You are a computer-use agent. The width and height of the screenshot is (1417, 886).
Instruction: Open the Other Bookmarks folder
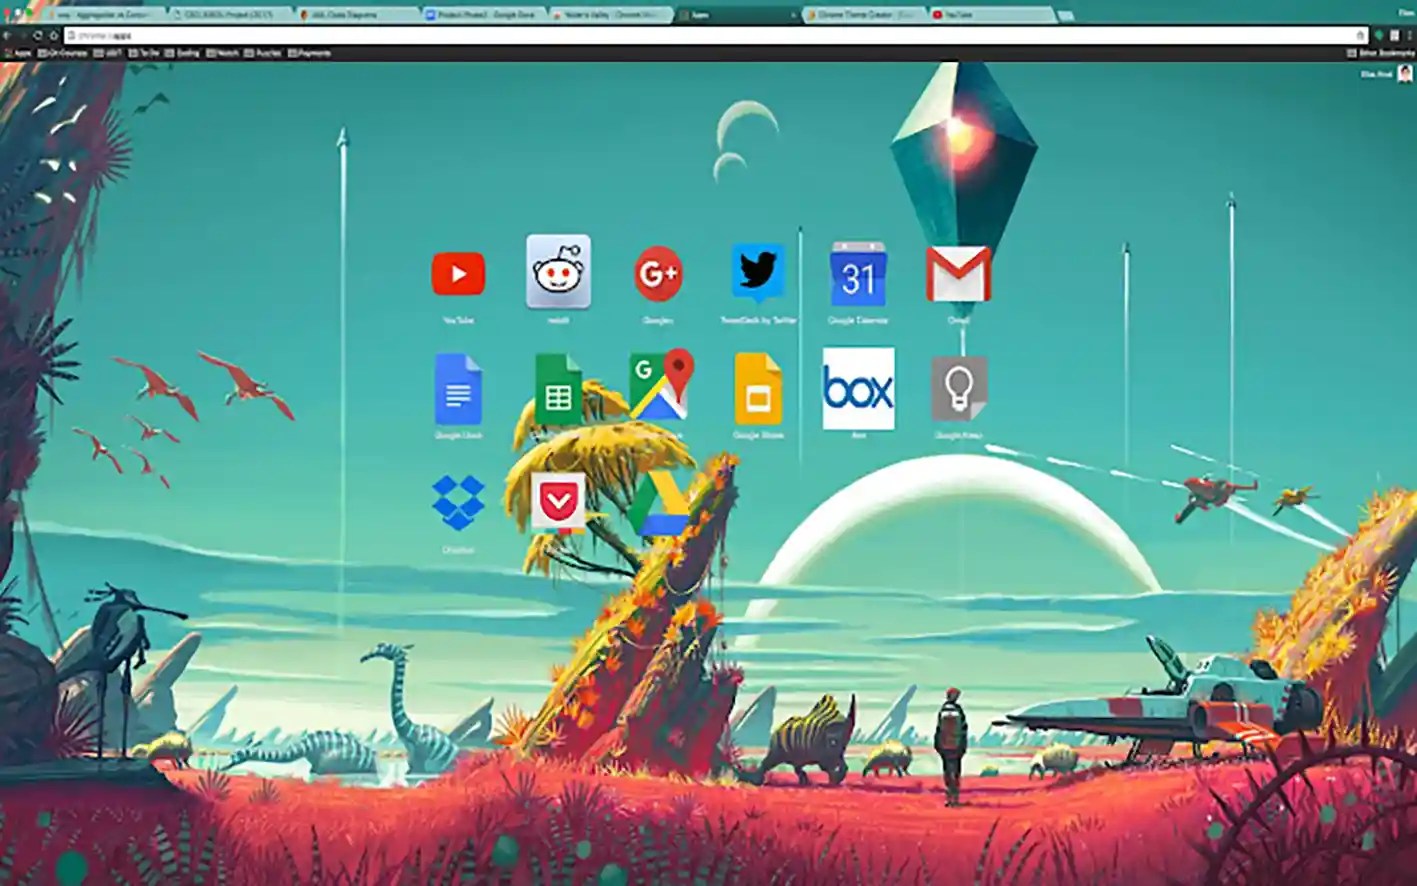click(x=1378, y=52)
